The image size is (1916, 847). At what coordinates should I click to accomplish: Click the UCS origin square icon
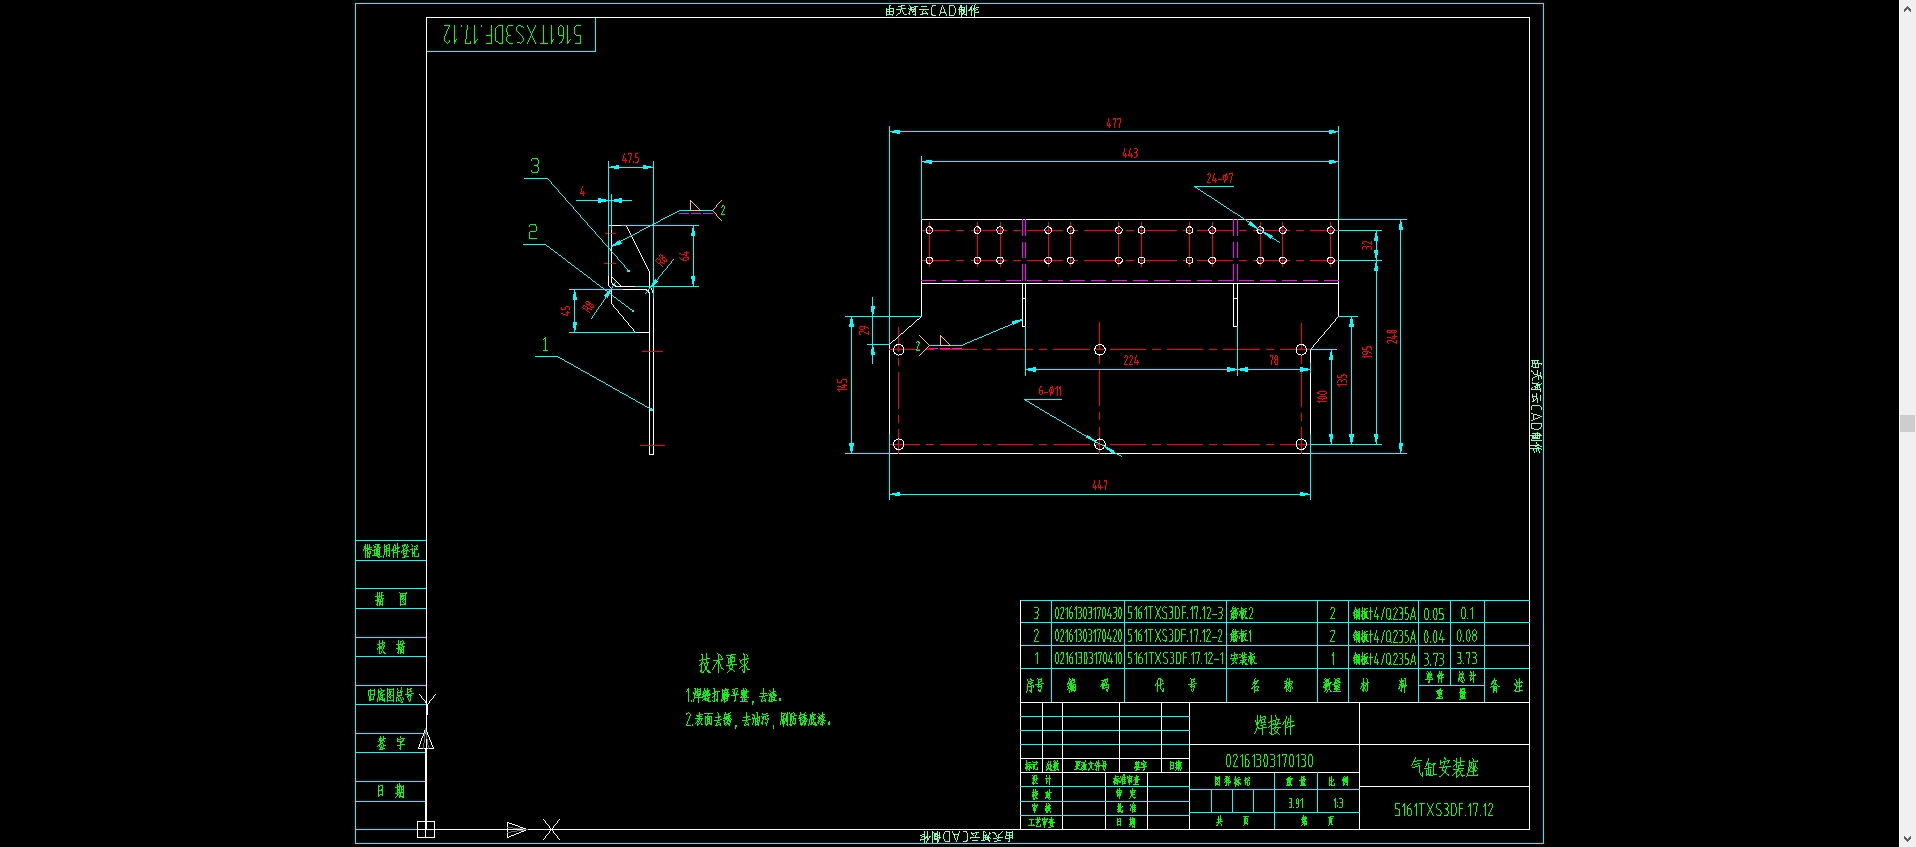tap(426, 829)
